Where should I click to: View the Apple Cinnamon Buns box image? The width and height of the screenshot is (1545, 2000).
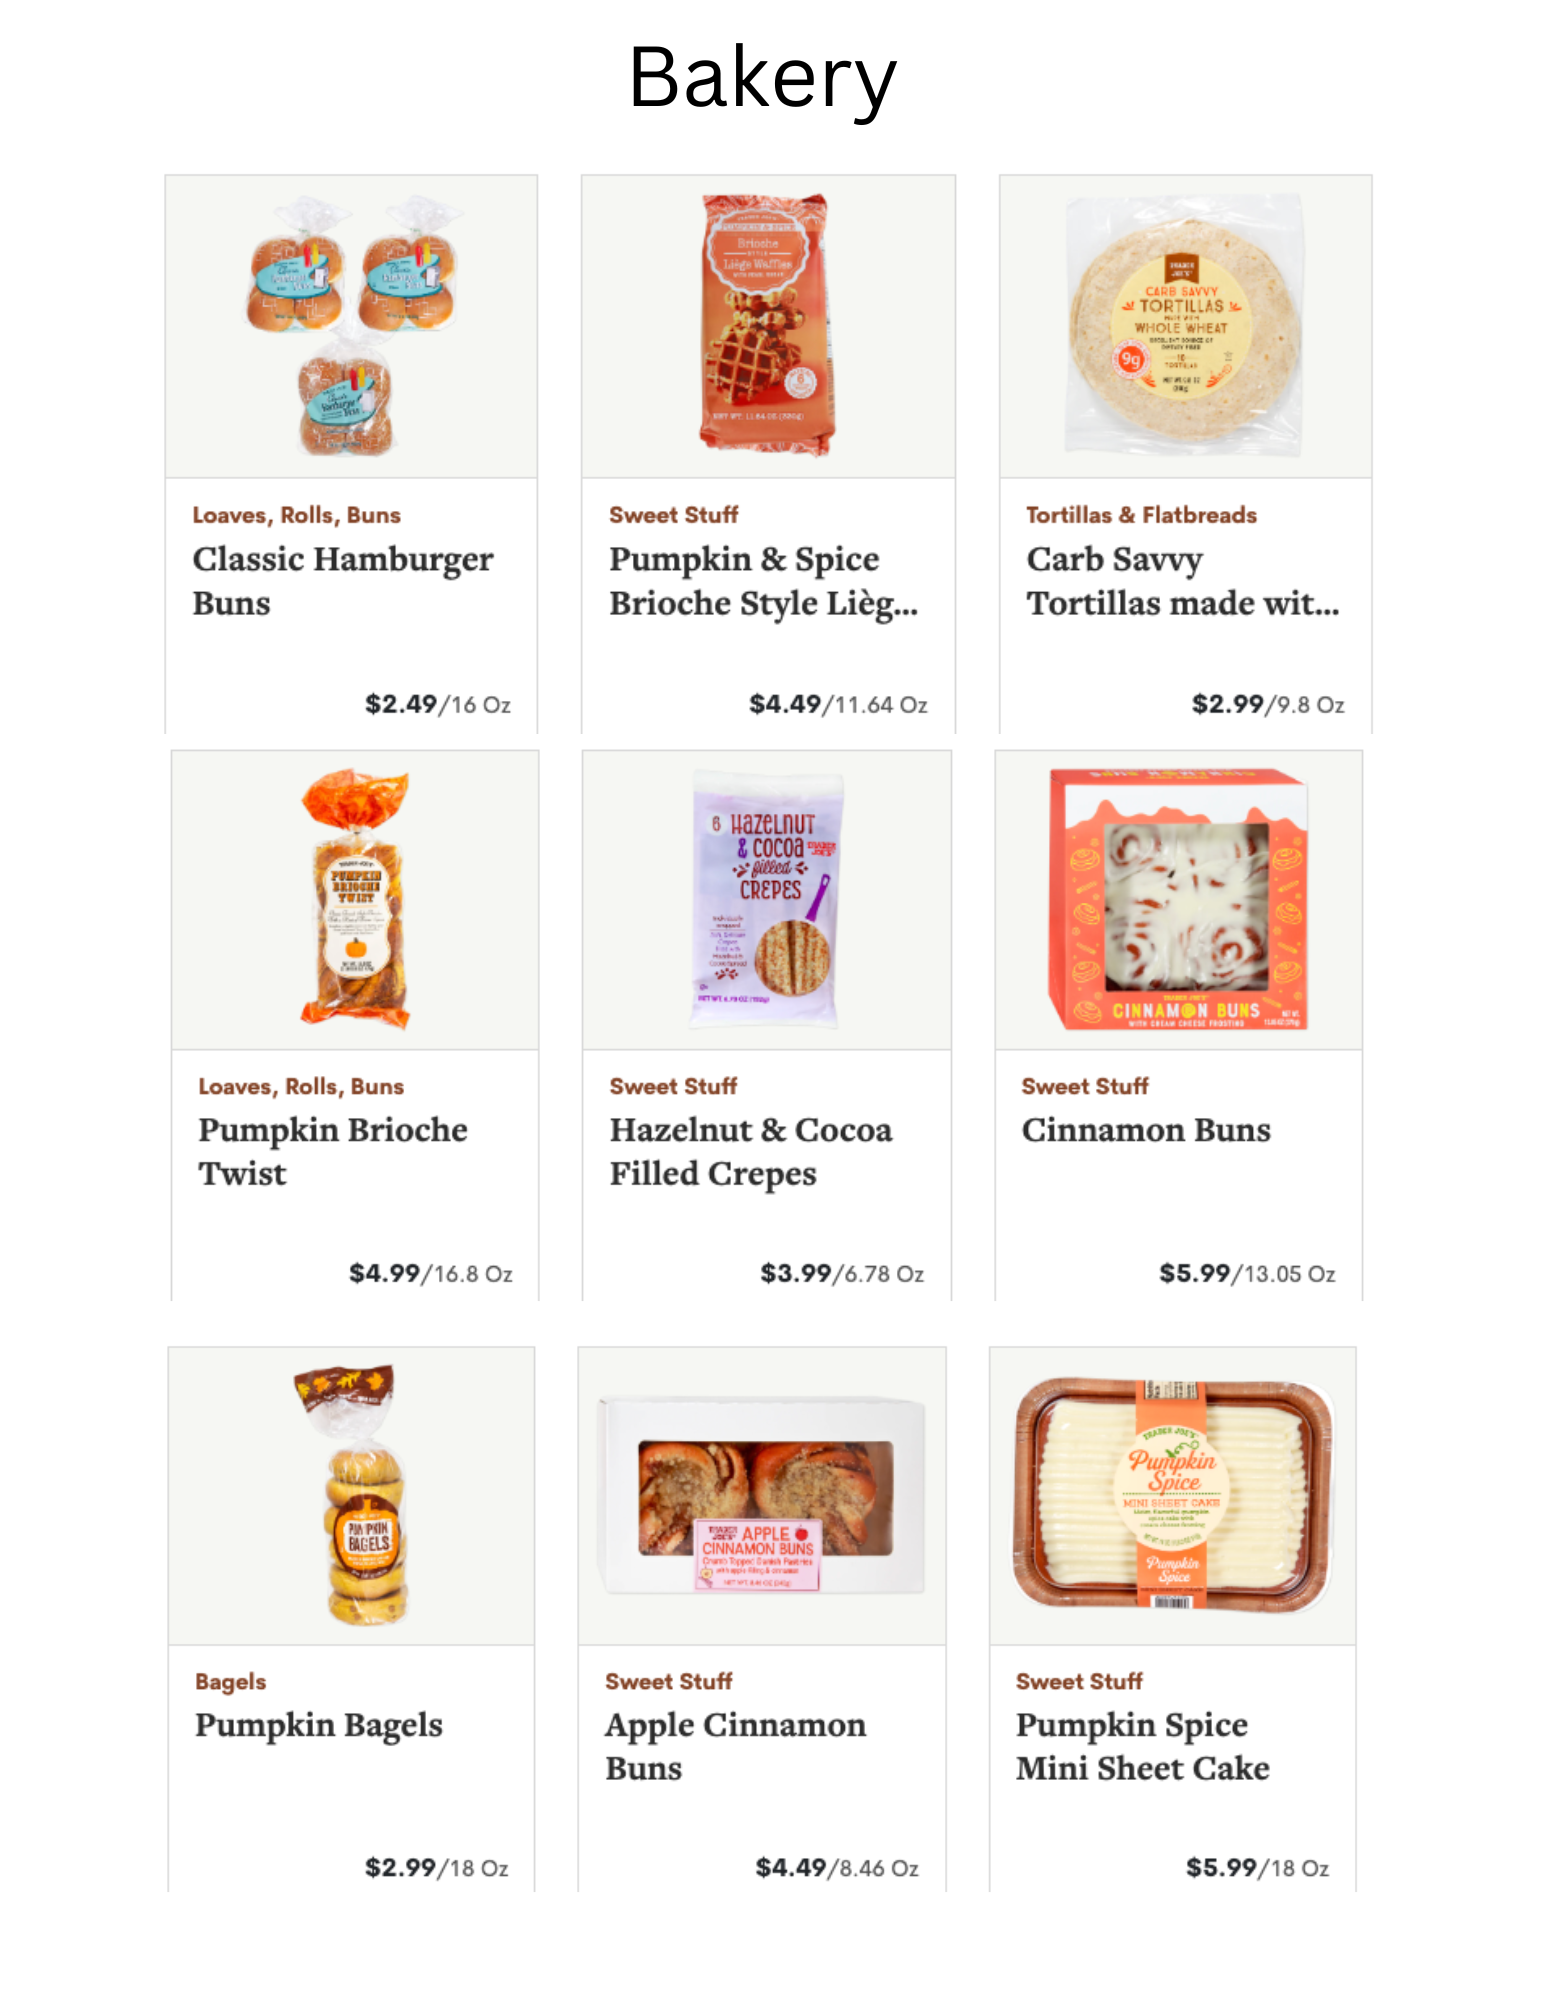click(762, 1495)
